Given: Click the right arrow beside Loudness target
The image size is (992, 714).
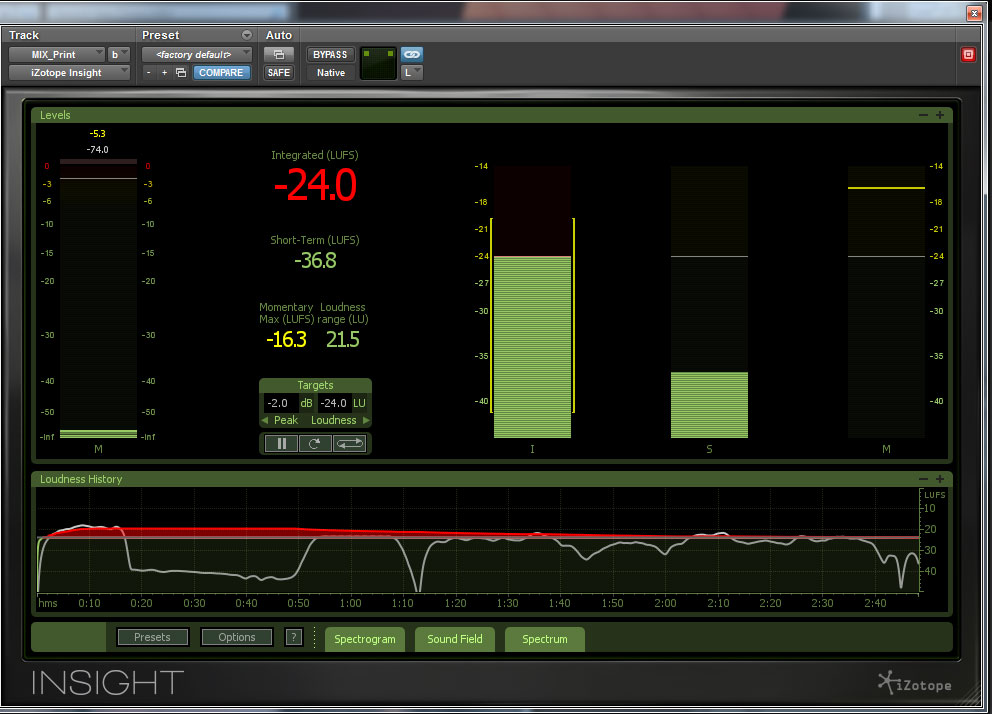Looking at the screenshot, I should pyautogui.click(x=366, y=420).
